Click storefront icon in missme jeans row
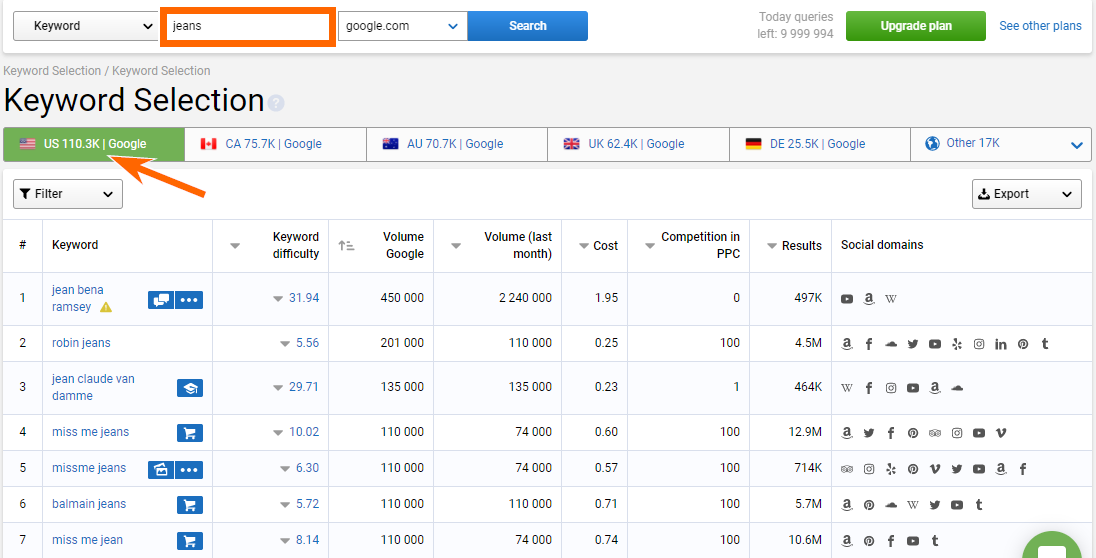Screen dimensions: 1096x558 click(161, 469)
